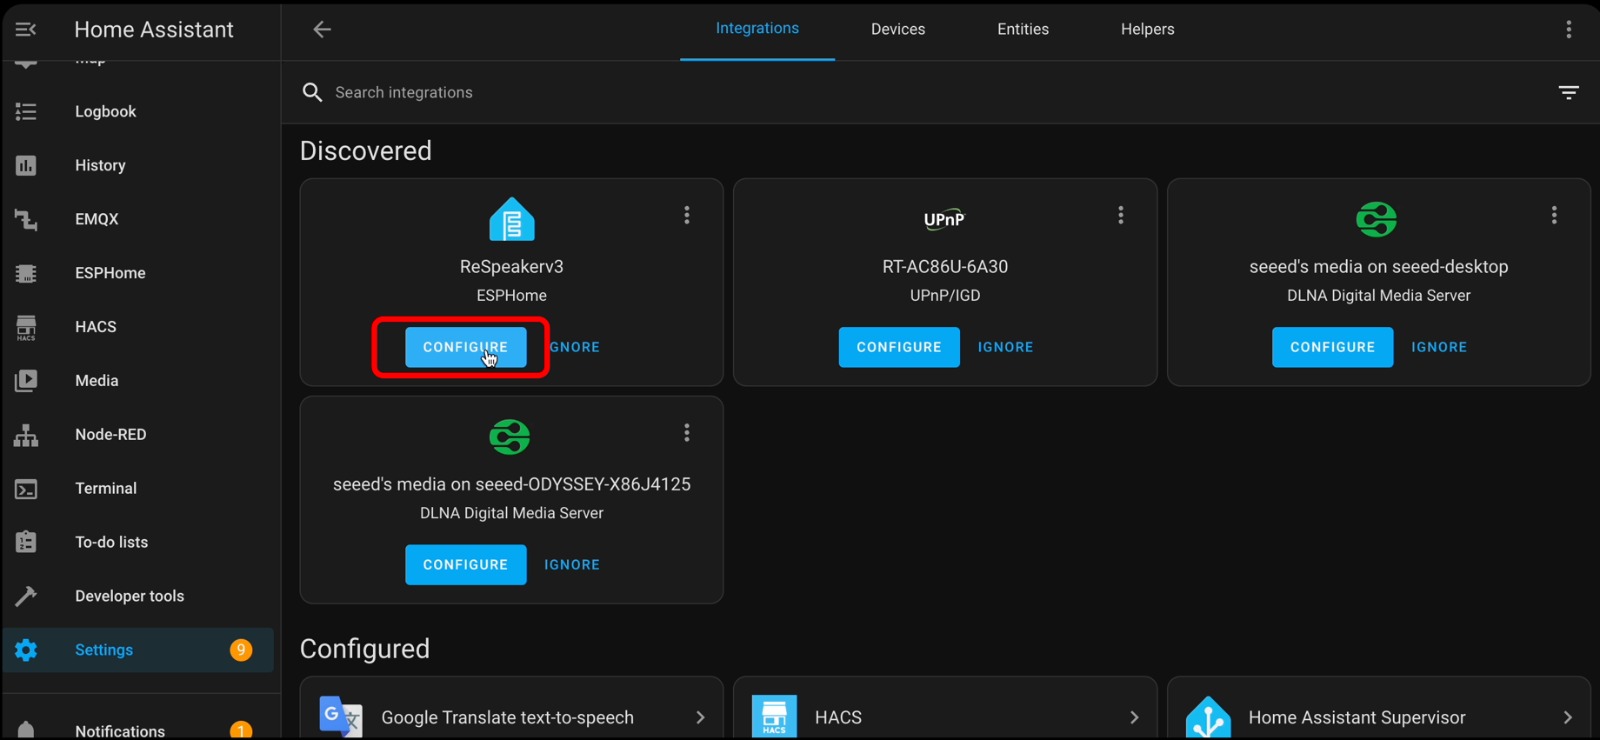Ignore seeed's media on seeed-desktop
The height and width of the screenshot is (740, 1600).
1439,348
